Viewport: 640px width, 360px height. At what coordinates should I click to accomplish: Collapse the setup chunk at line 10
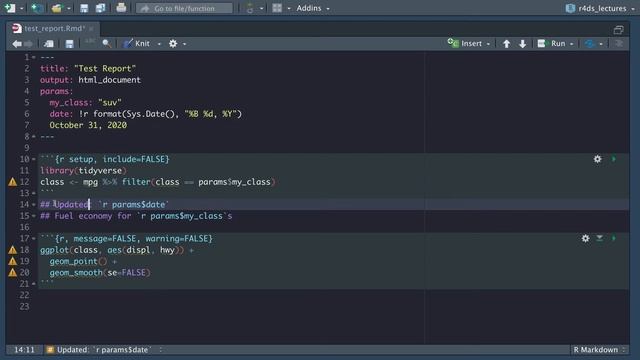pos(34,159)
